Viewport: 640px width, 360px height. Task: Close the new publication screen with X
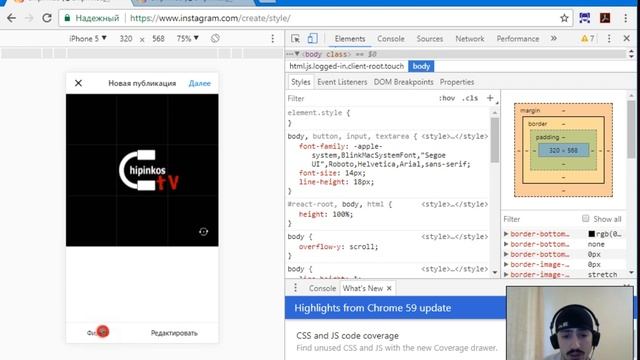point(78,83)
